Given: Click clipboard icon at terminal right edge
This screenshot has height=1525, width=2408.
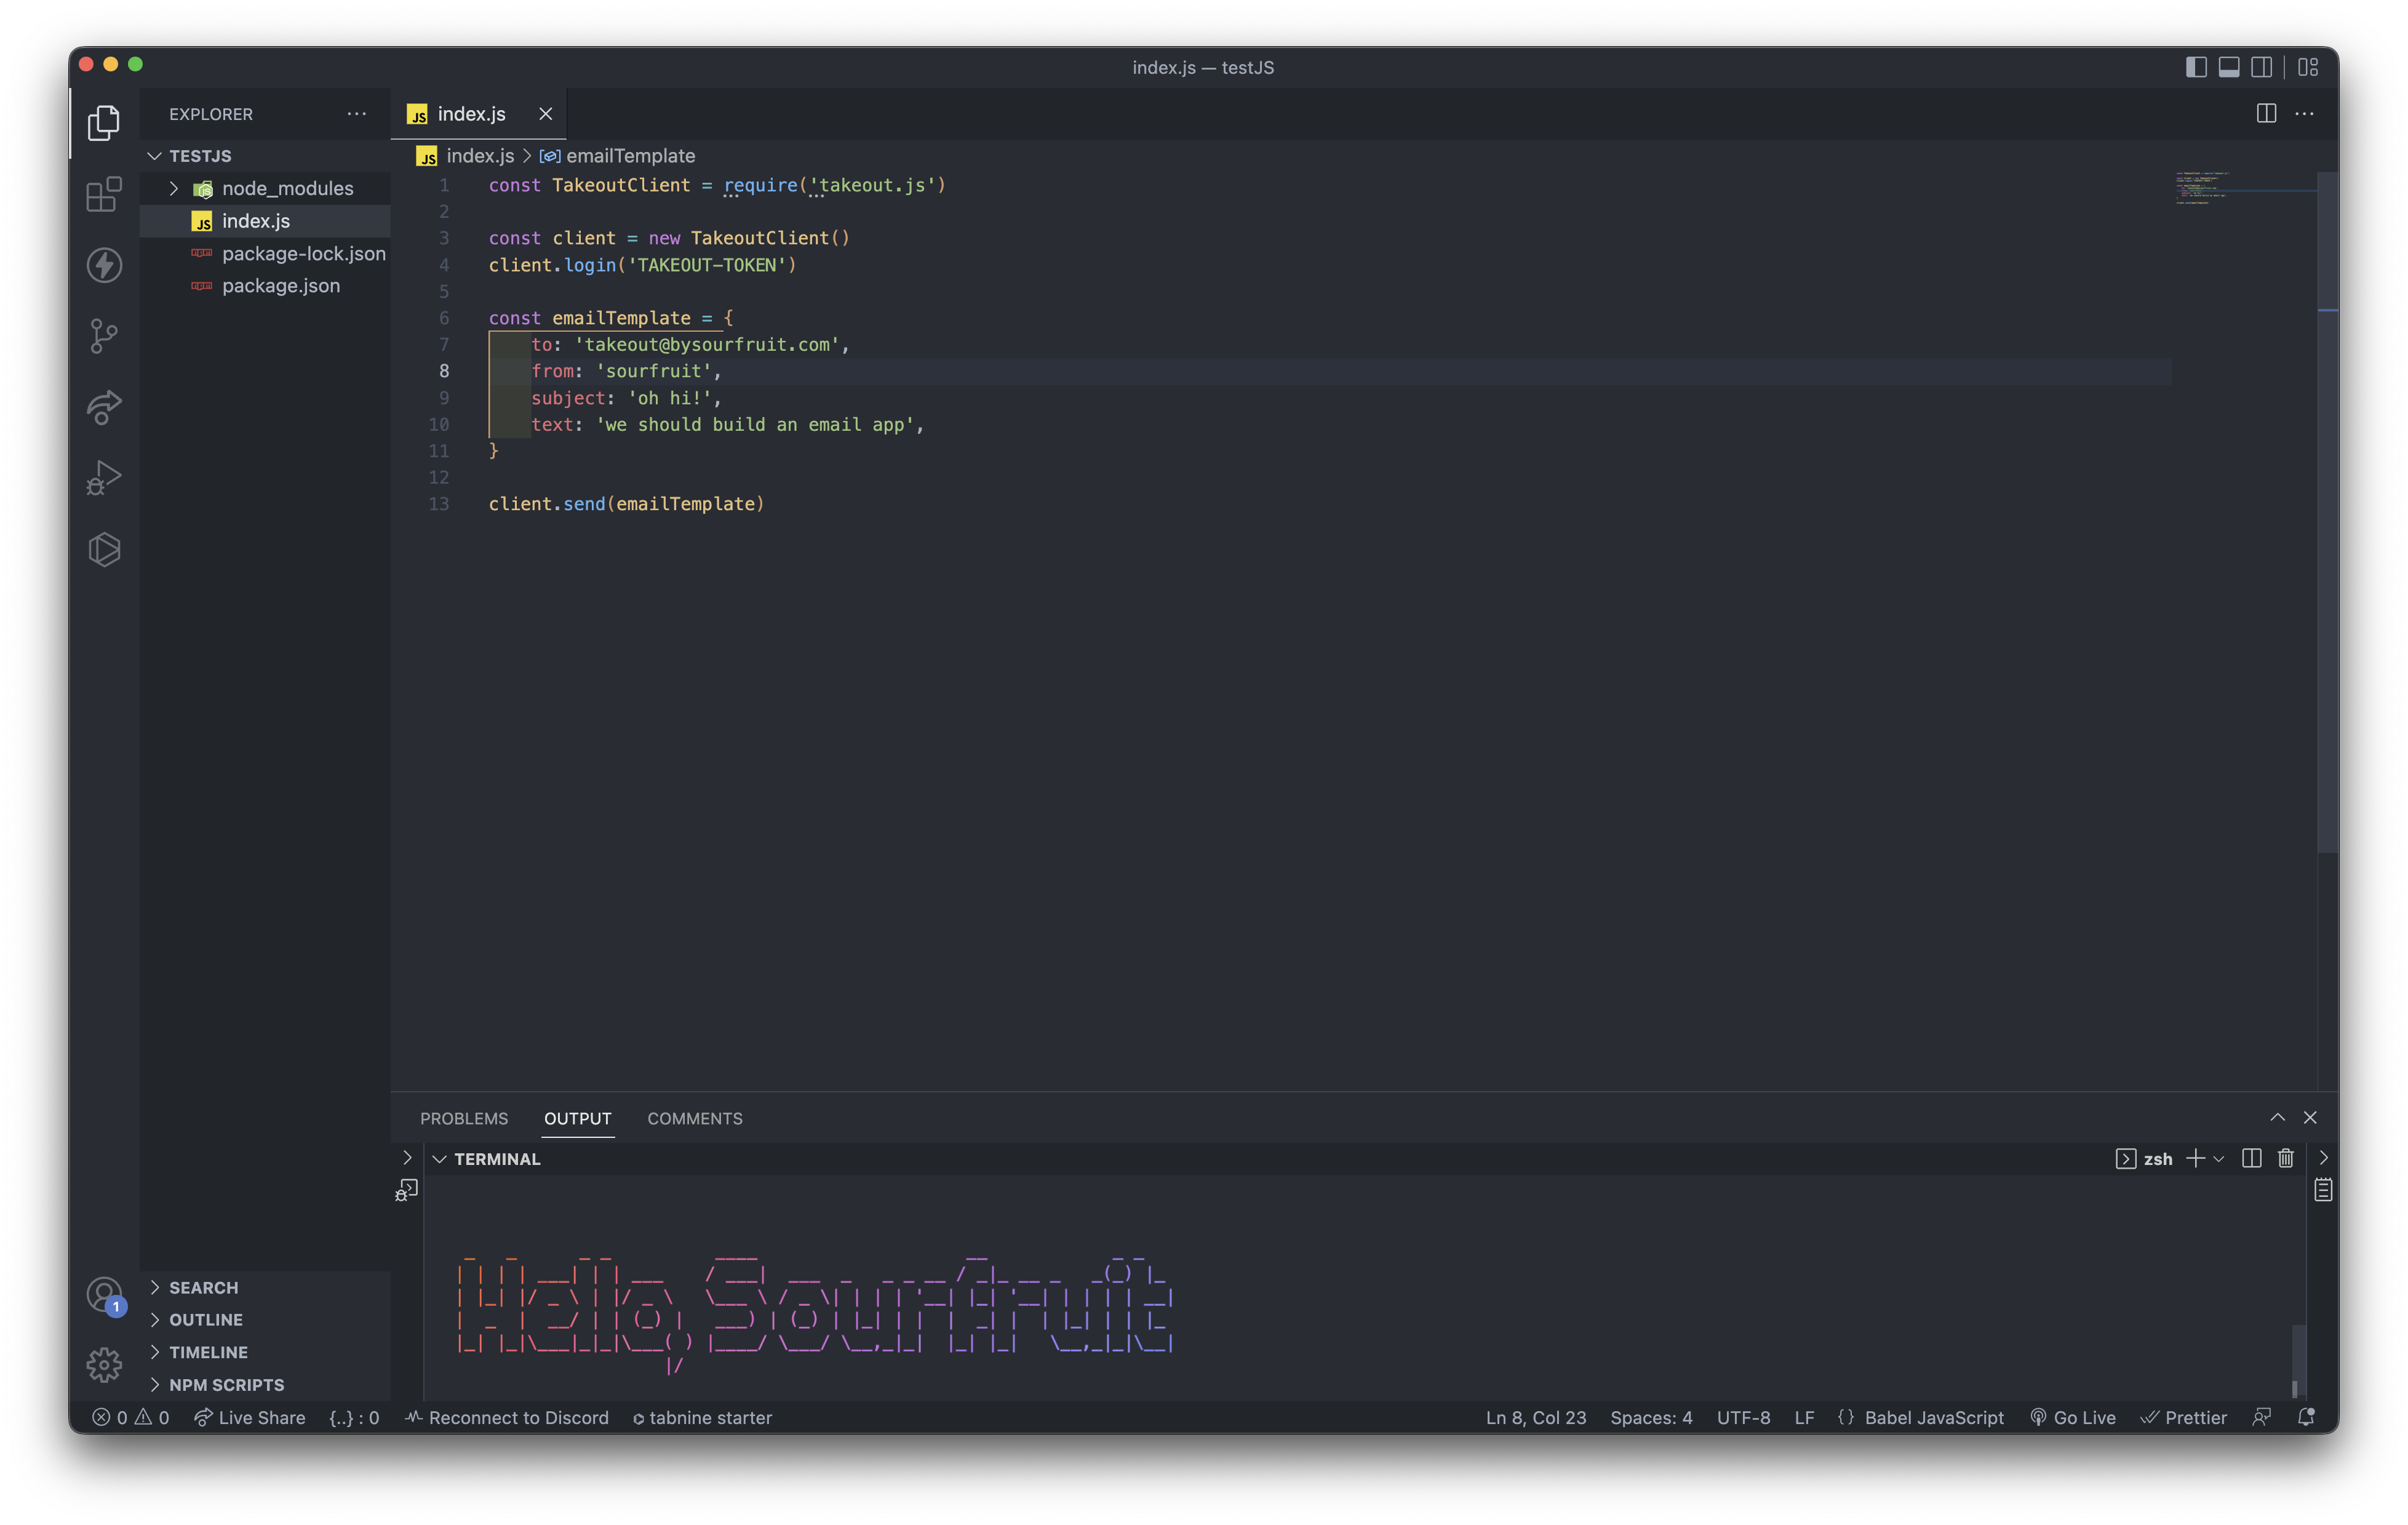Looking at the screenshot, I should tap(2323, 1189).
